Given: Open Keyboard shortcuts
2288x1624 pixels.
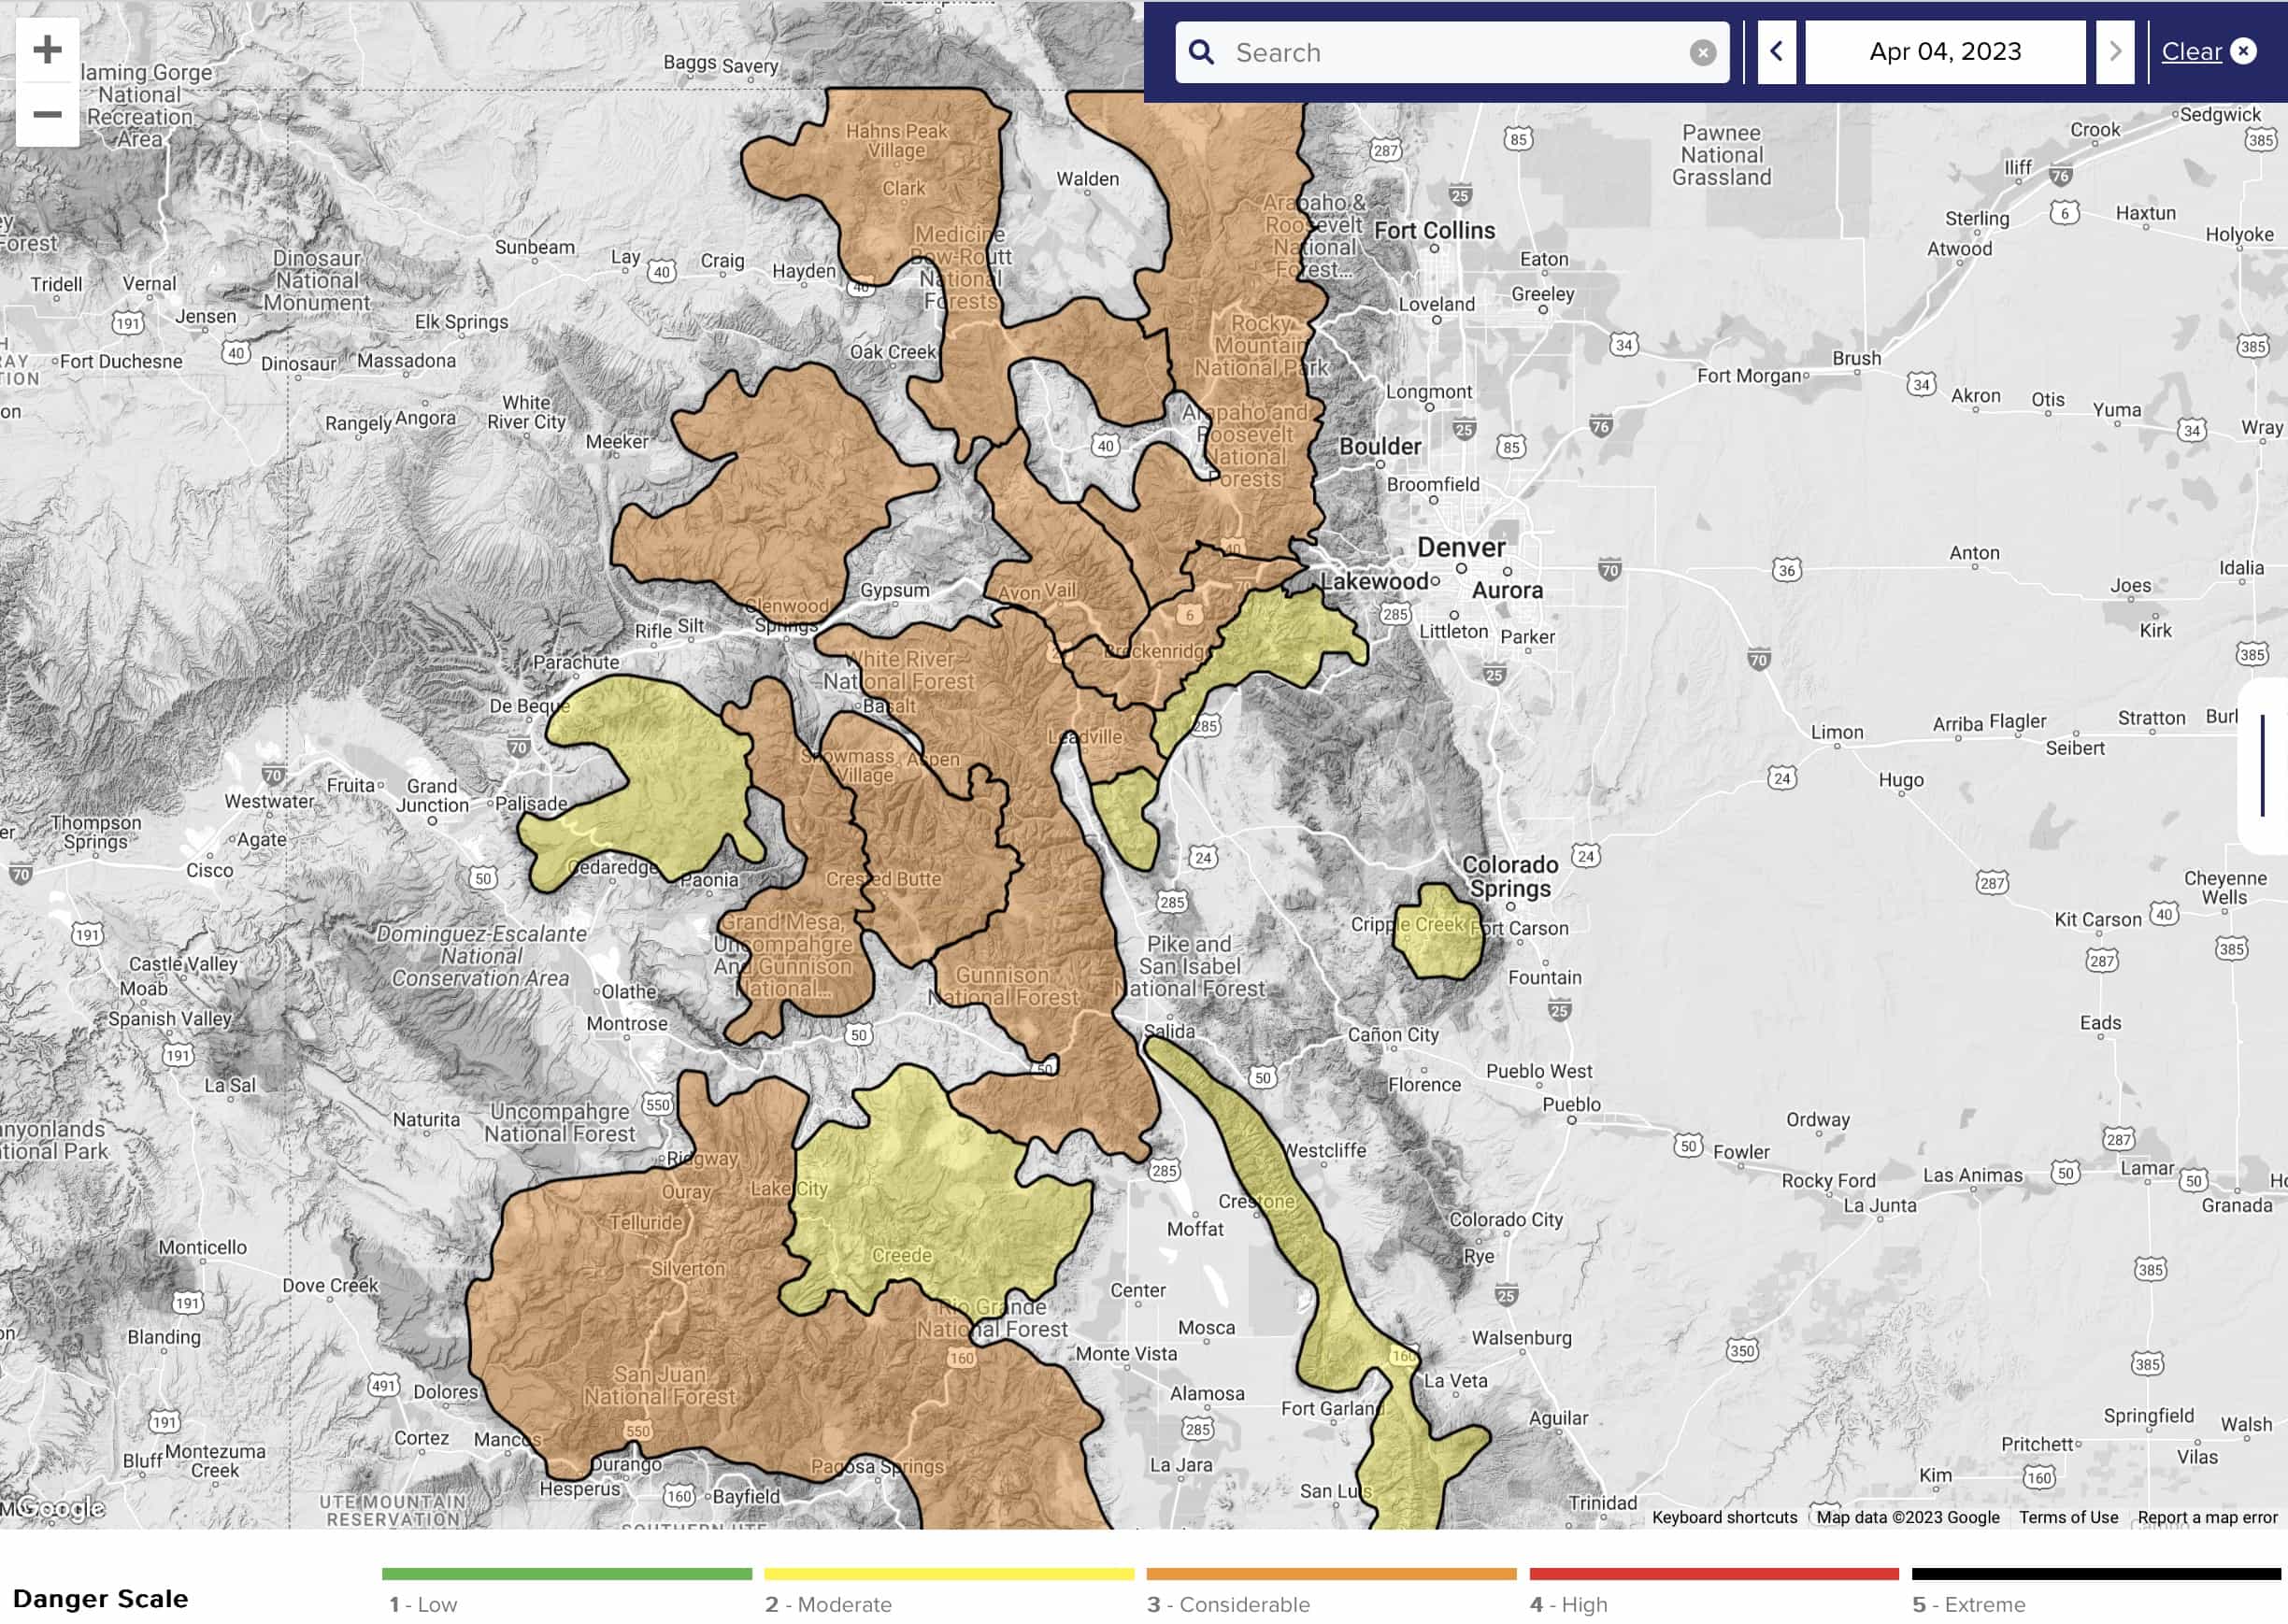Looking at the screenshot, I should point(1724,1517).
